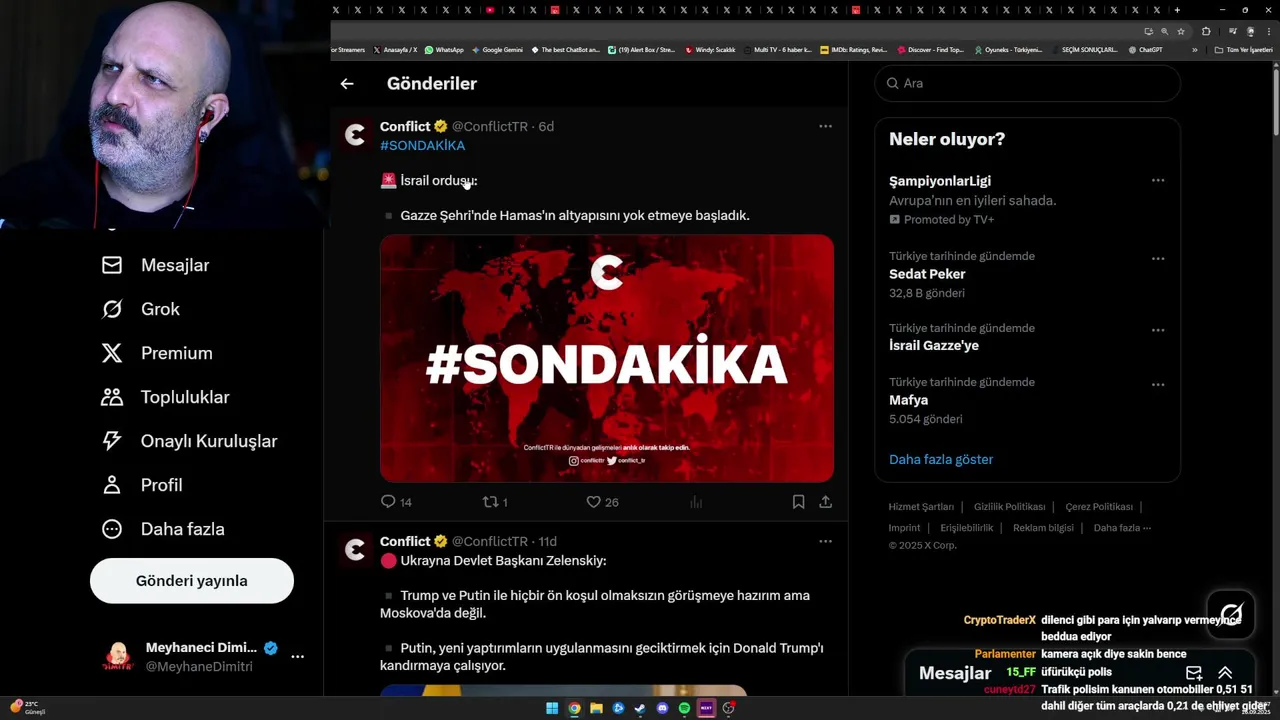Viewport: 1280px width, 720px height.
Task: Open Mesajlar in the sidebar
Action: point(155,265)
